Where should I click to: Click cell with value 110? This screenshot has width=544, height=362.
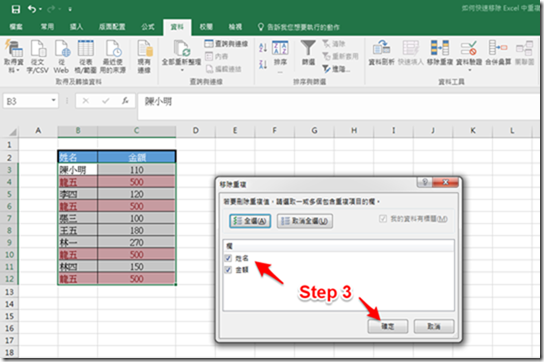(137, 170)
